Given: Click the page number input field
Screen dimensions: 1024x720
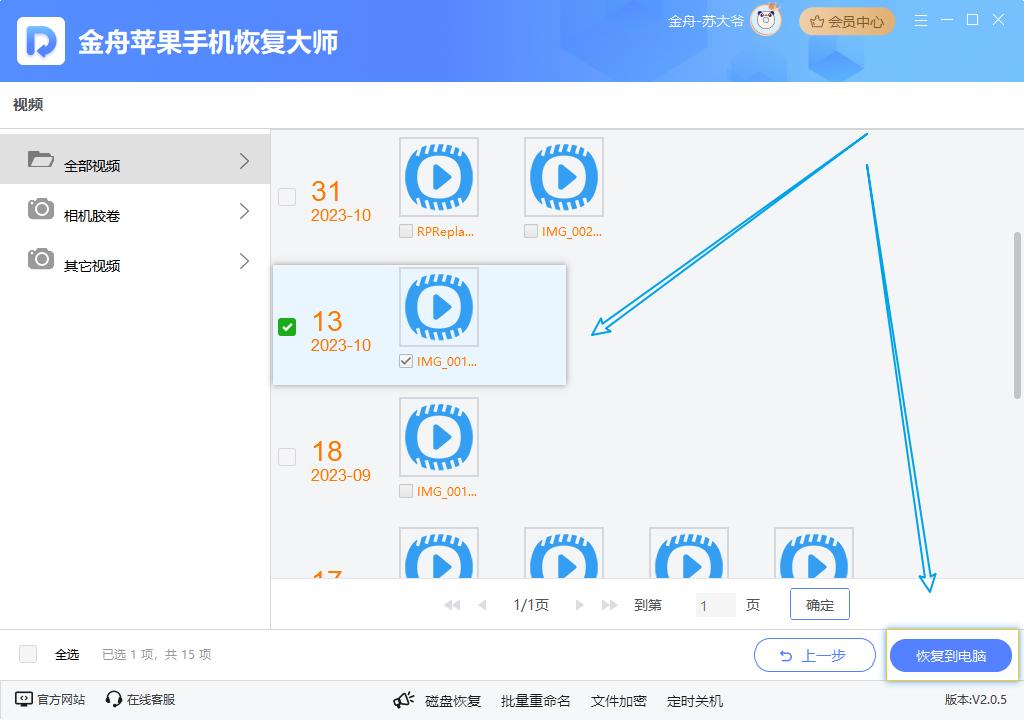Looking at the screenshot, I should click(x=714, y=606).
